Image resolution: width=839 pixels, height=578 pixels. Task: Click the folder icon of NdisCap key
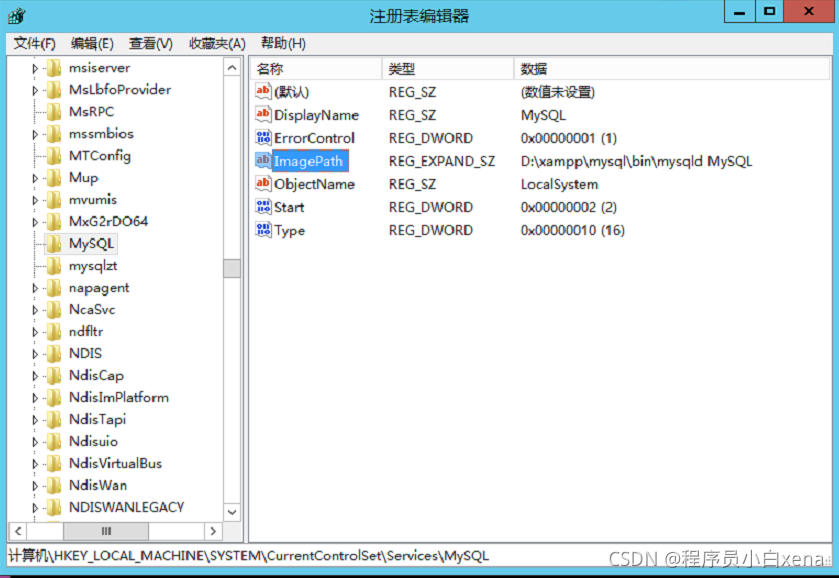54,376
